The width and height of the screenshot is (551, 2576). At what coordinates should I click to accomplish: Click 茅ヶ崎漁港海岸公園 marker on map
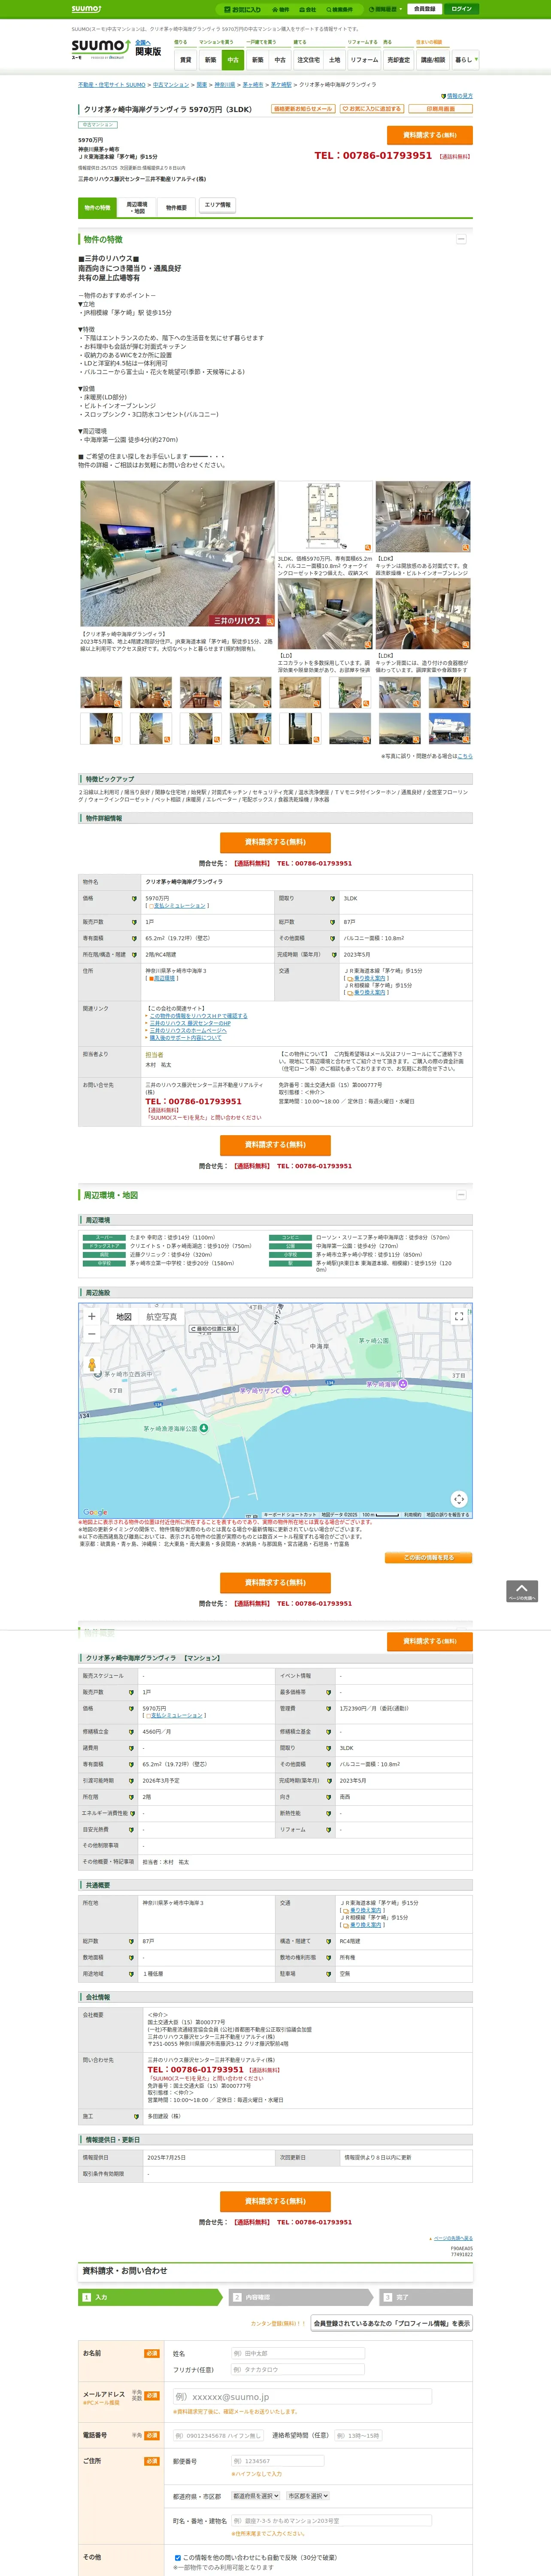(x=204, y=1428)
